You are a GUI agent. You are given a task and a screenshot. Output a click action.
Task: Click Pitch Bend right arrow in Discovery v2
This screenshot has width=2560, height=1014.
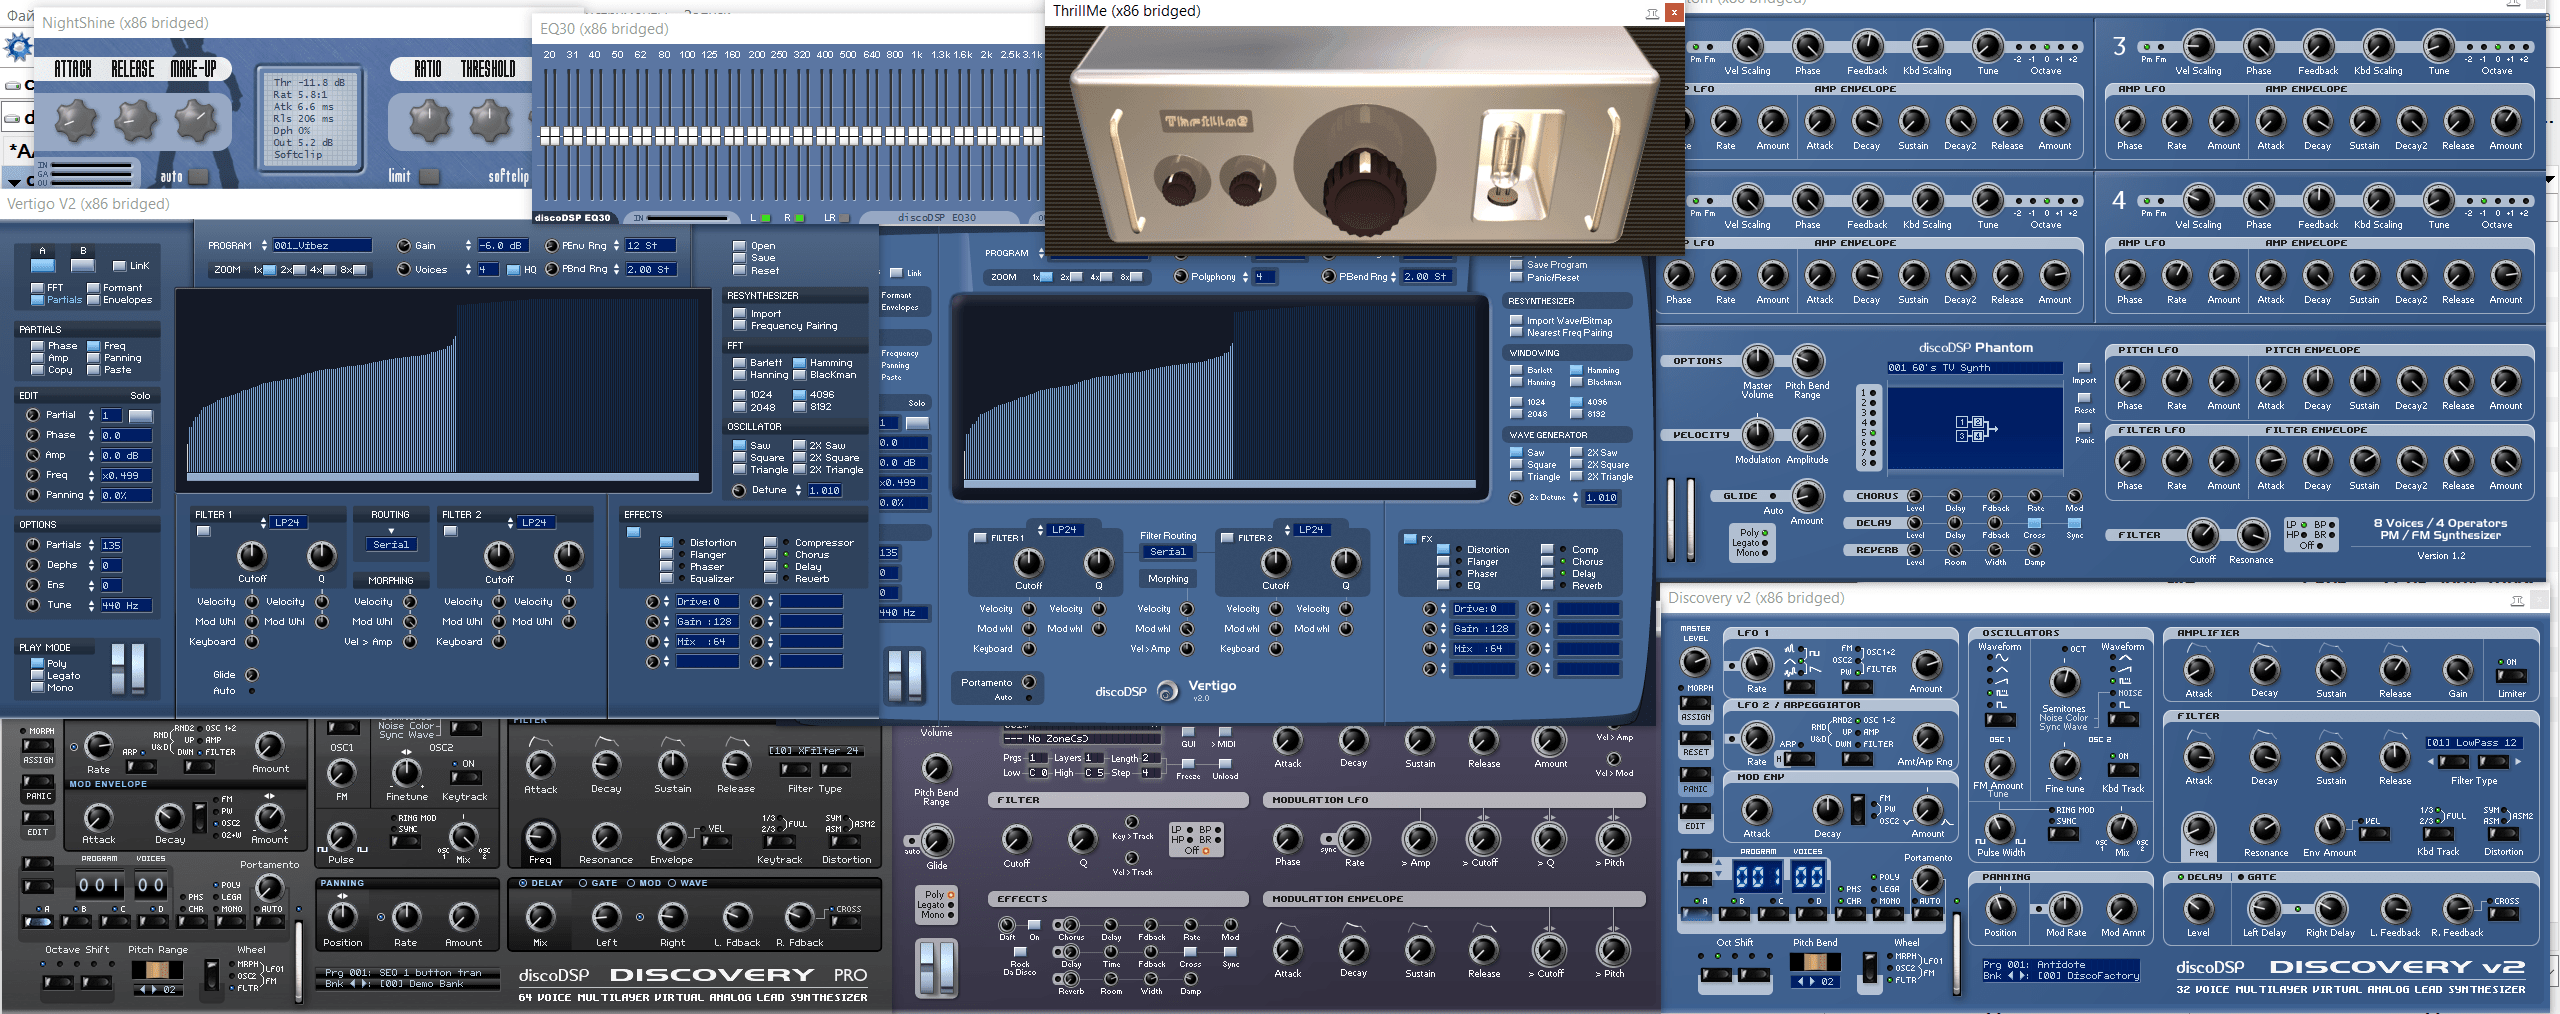pos(1814,982)
